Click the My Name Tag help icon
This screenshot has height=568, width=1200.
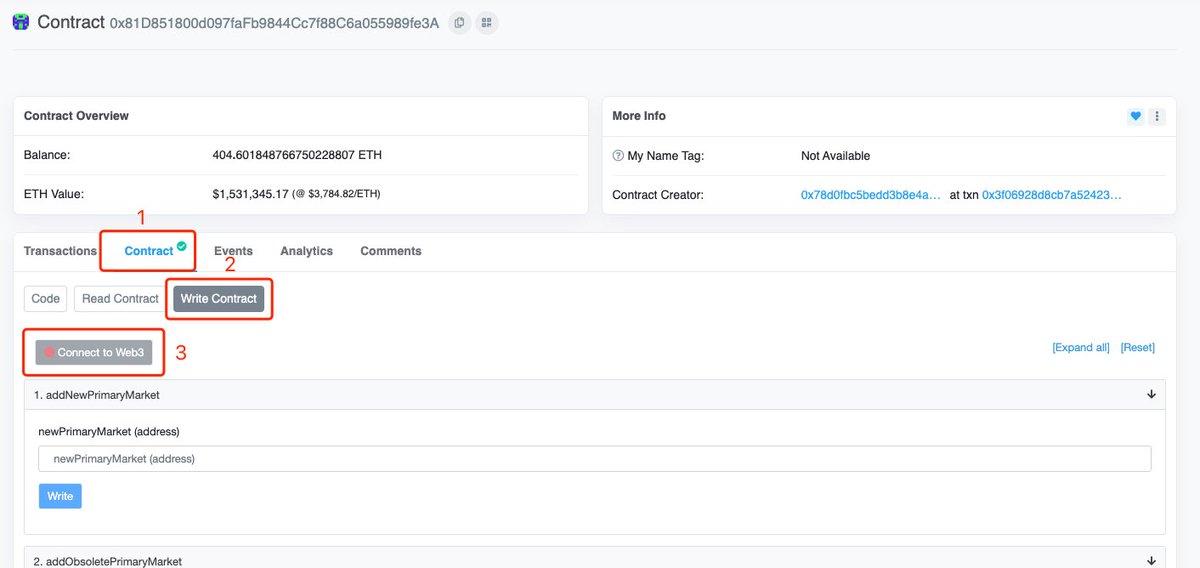[x=618, y=156]
